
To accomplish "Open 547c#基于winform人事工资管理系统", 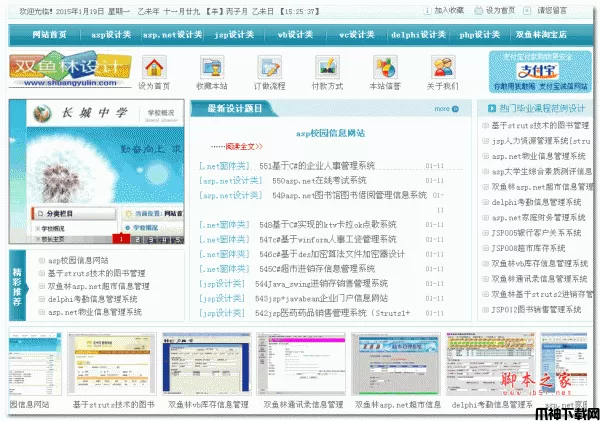I will [x=328, y=239].
